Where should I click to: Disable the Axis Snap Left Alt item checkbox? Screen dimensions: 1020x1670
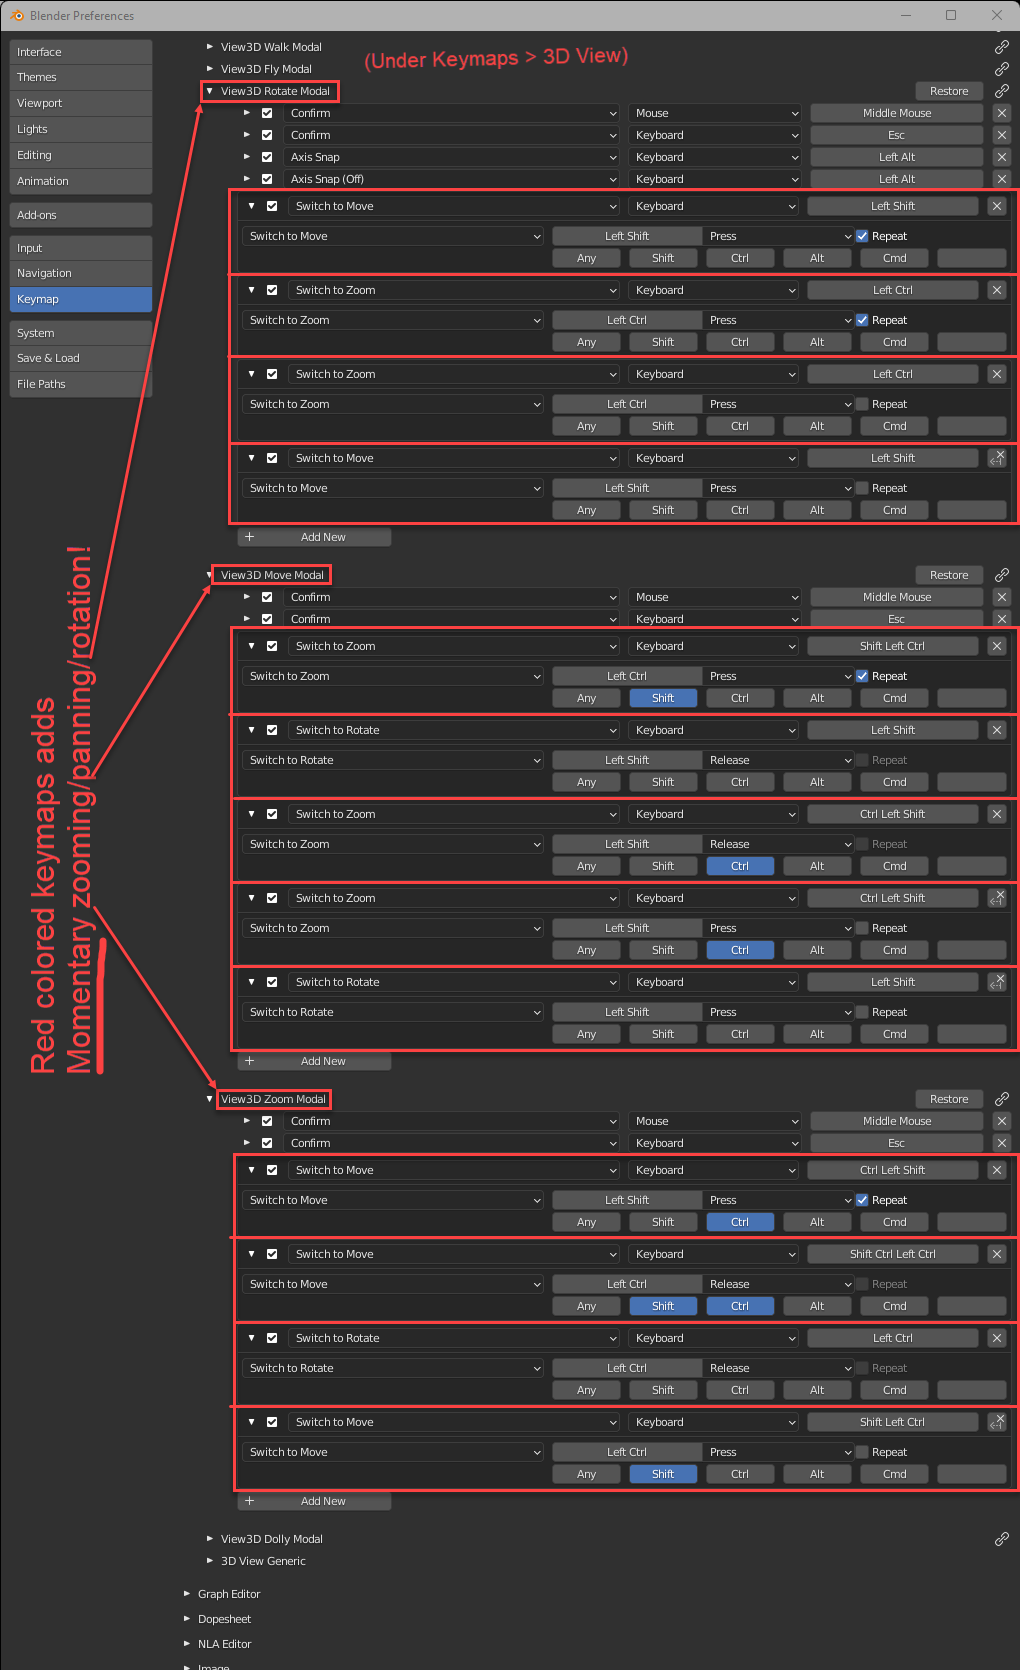pos(267,157)
